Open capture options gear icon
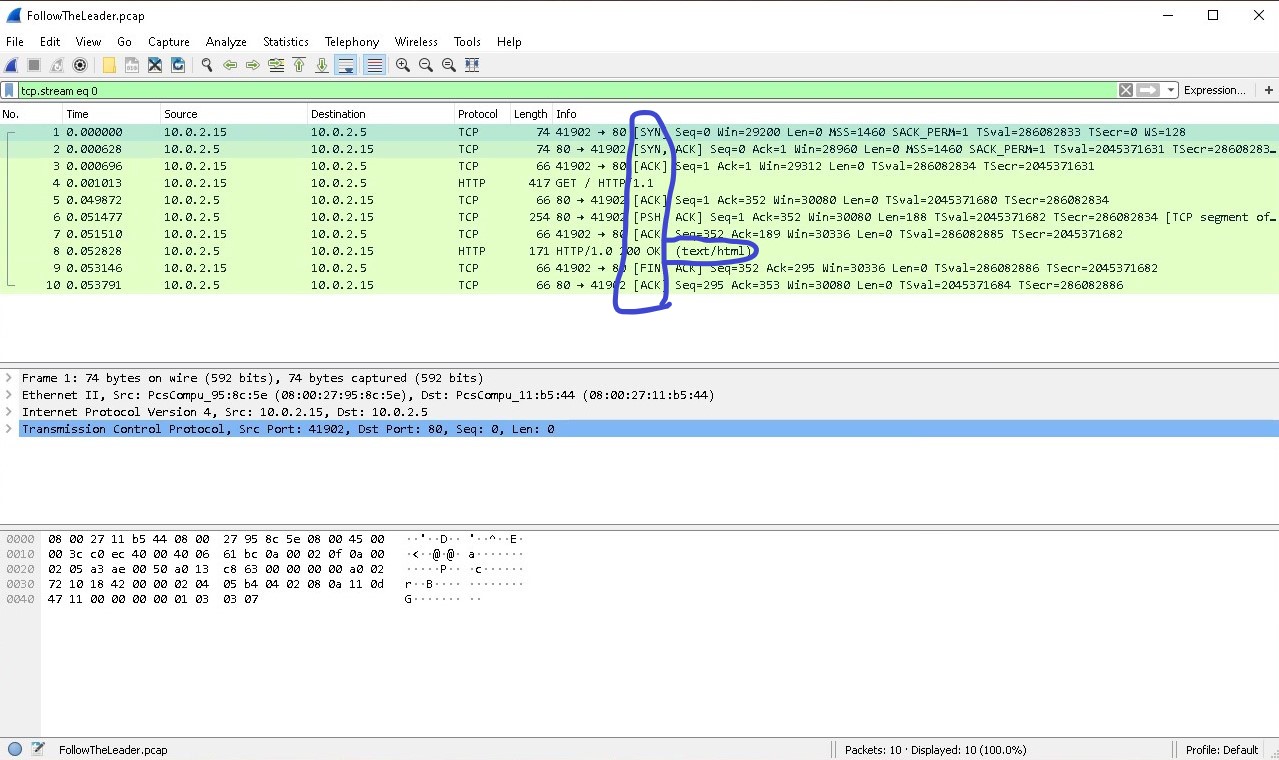This screenshot has height=760, width=1279. 80,65
